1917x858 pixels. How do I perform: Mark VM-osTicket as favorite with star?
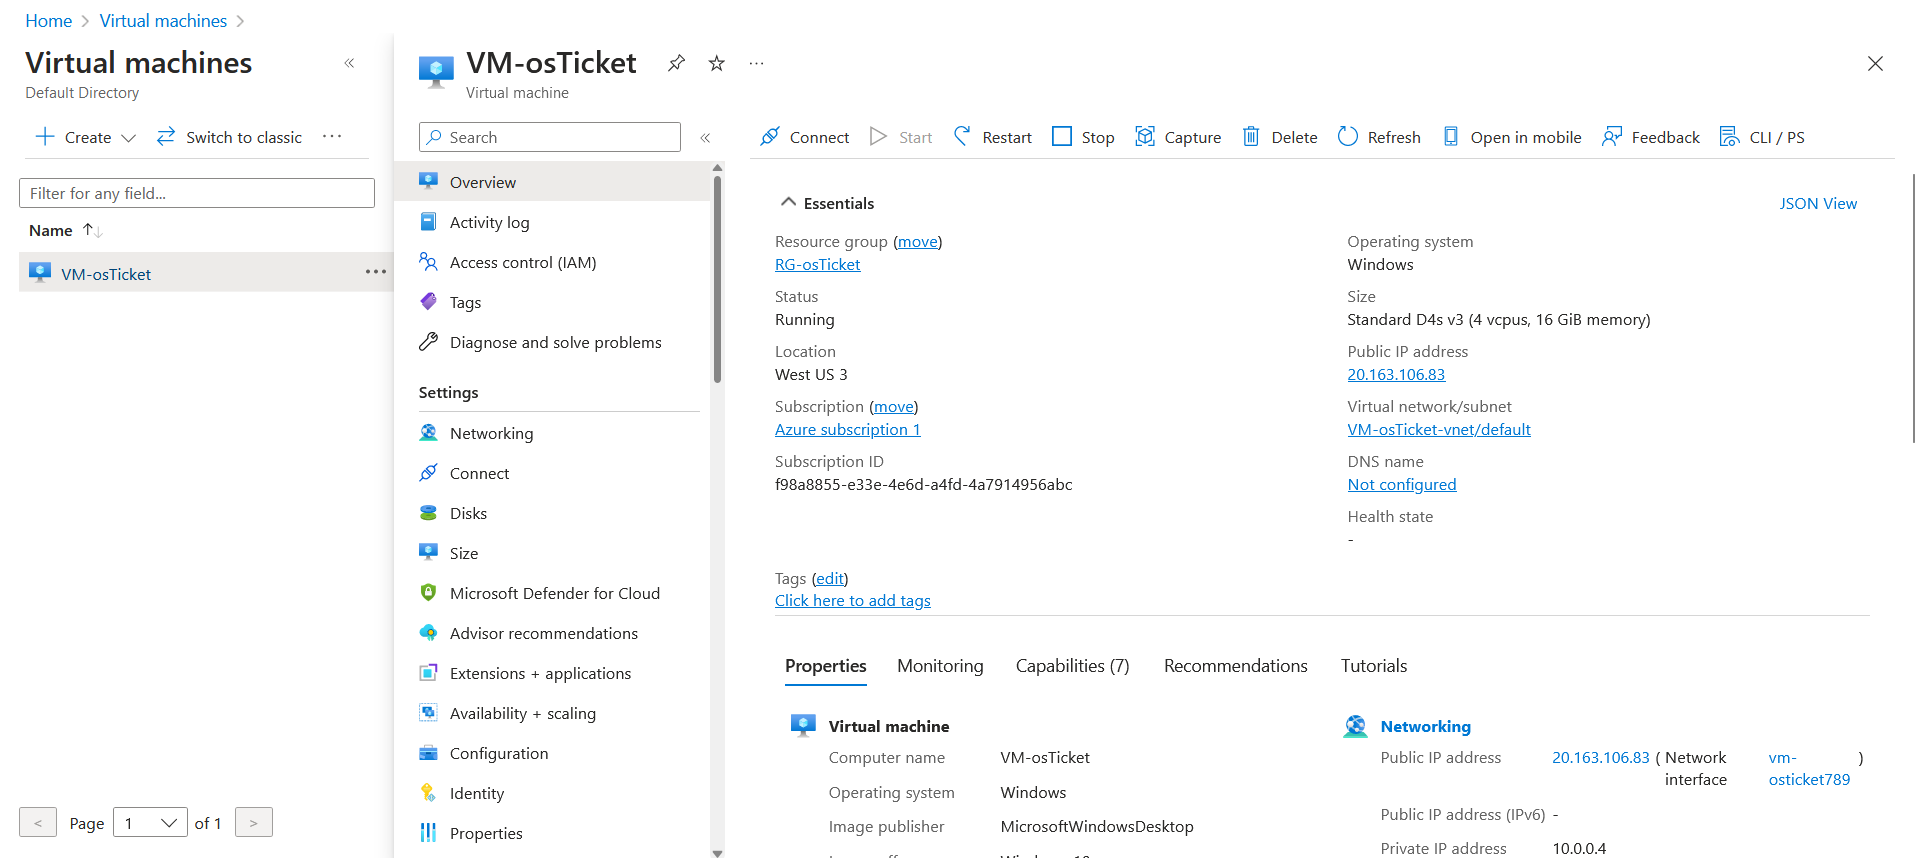(x=717, y=63)
